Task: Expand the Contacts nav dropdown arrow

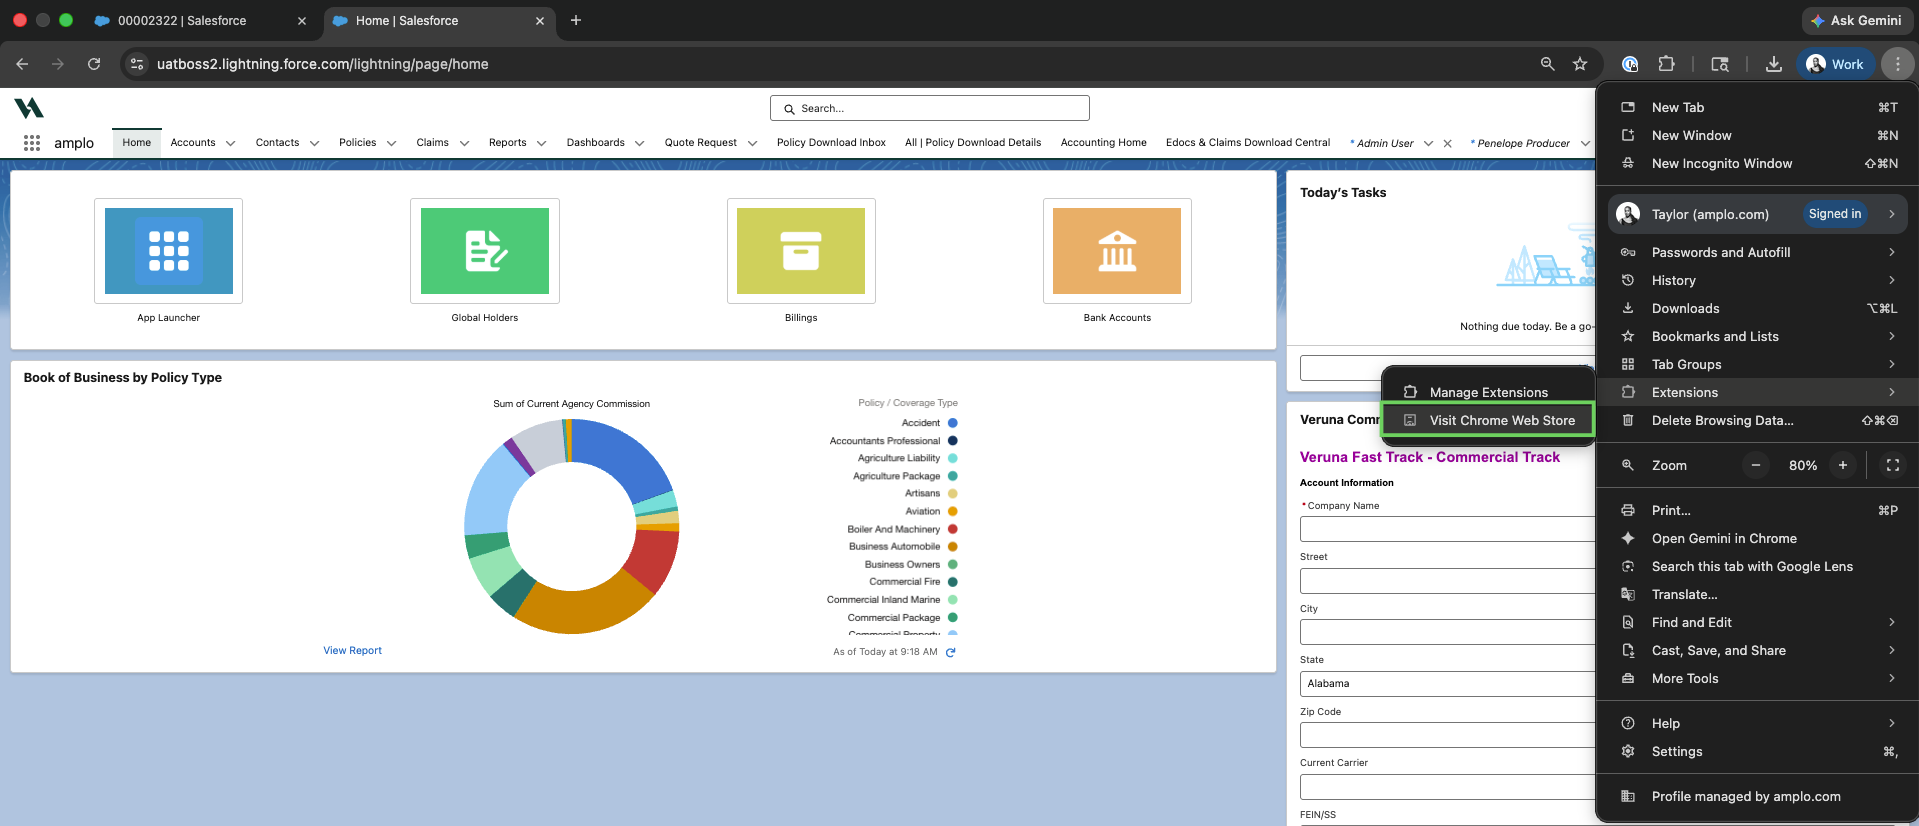Action: pos(315,143)
